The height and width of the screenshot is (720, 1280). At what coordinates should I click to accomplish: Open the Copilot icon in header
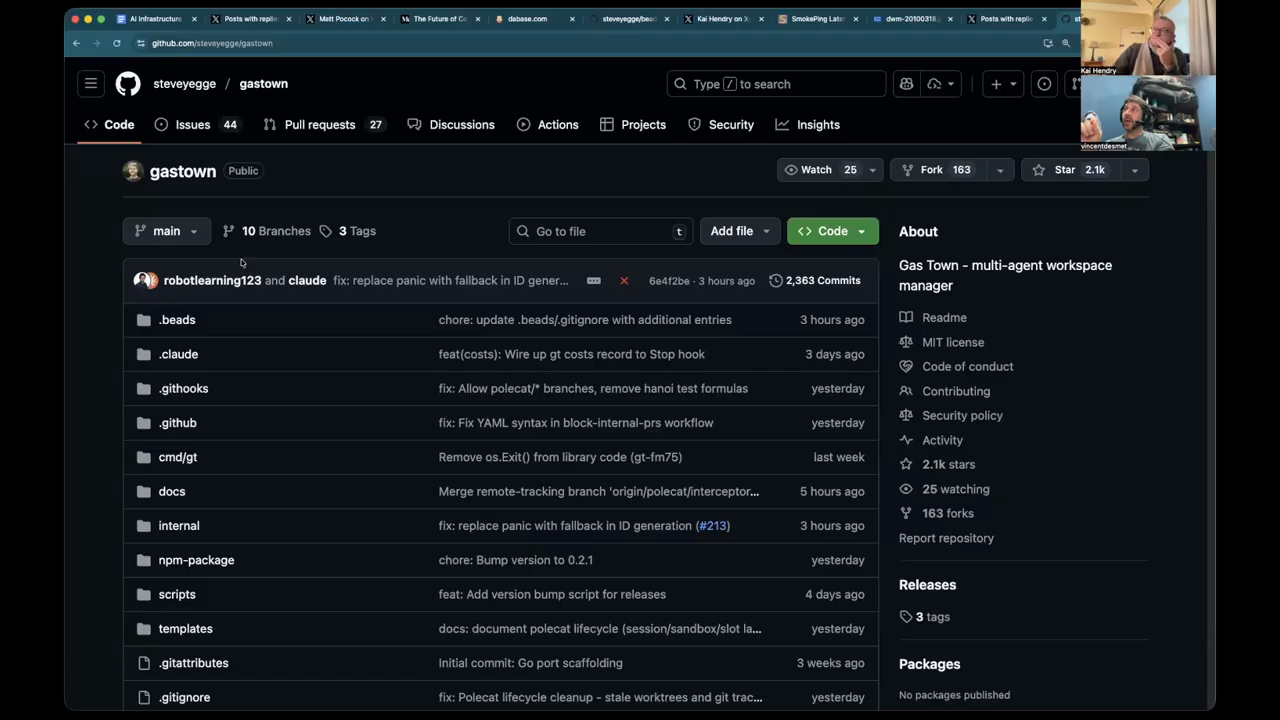click(x=906, y=84)
